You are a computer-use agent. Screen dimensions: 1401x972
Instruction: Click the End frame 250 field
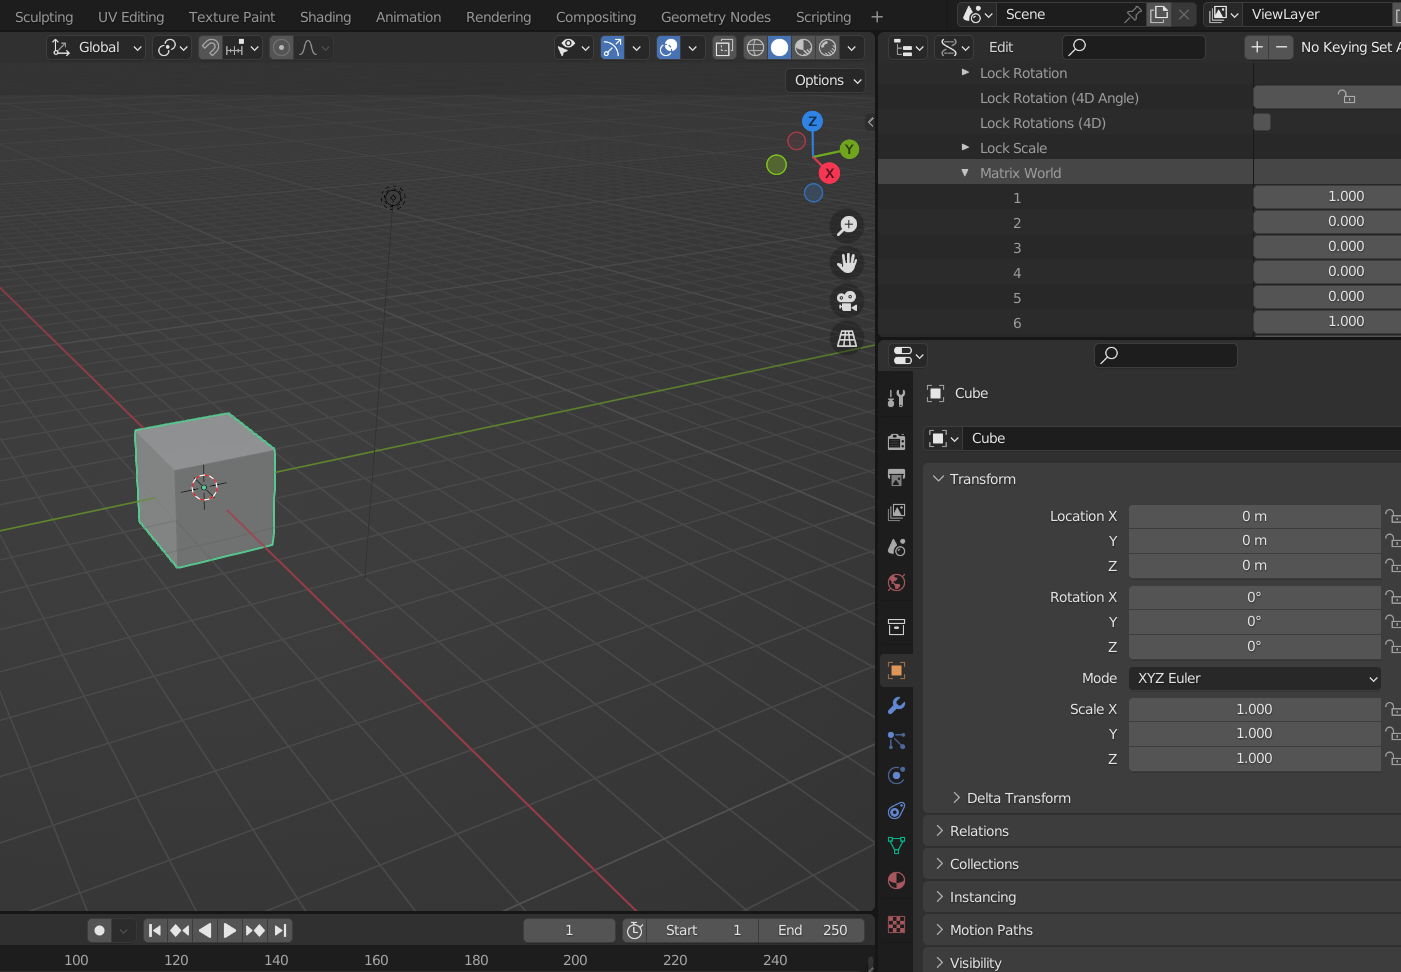[813, 930]
